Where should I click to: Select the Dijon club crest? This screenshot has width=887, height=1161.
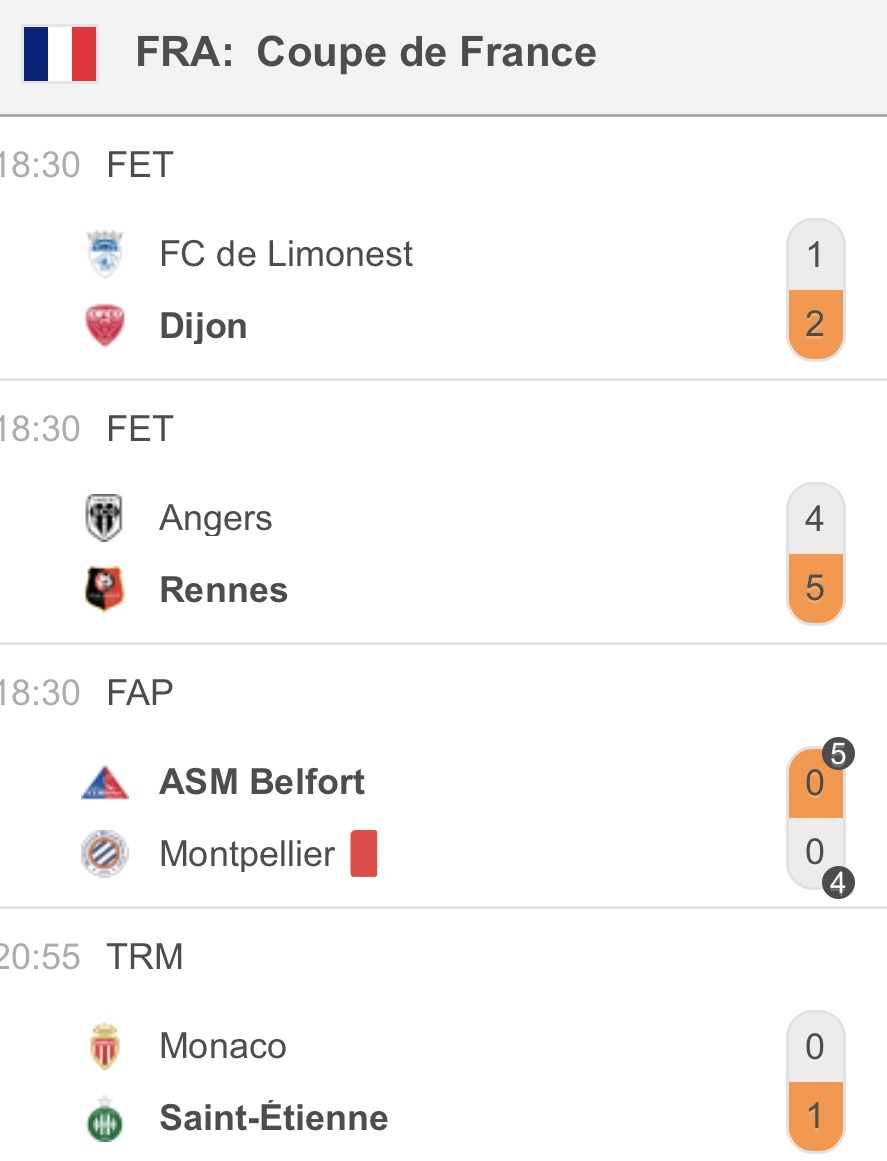104,325
